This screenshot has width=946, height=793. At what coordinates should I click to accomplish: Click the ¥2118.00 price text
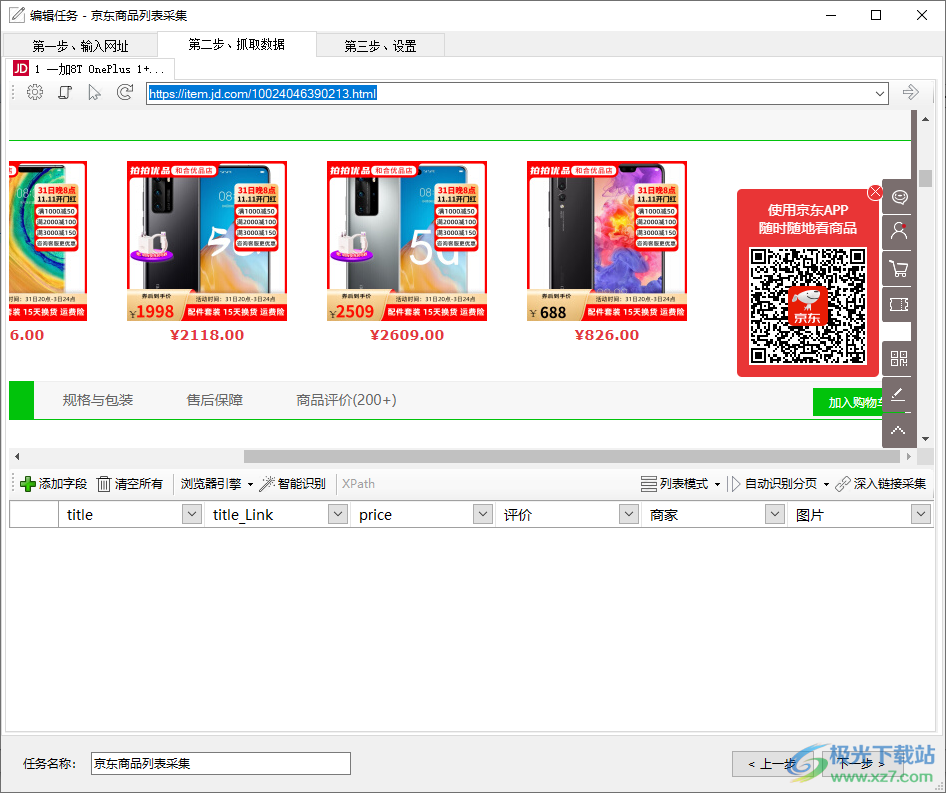(207, 335)
